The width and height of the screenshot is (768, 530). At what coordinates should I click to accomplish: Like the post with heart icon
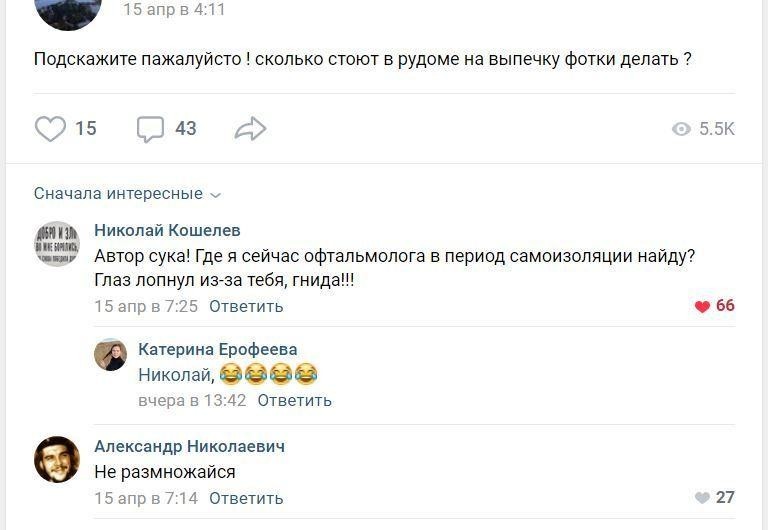point(50,129)
